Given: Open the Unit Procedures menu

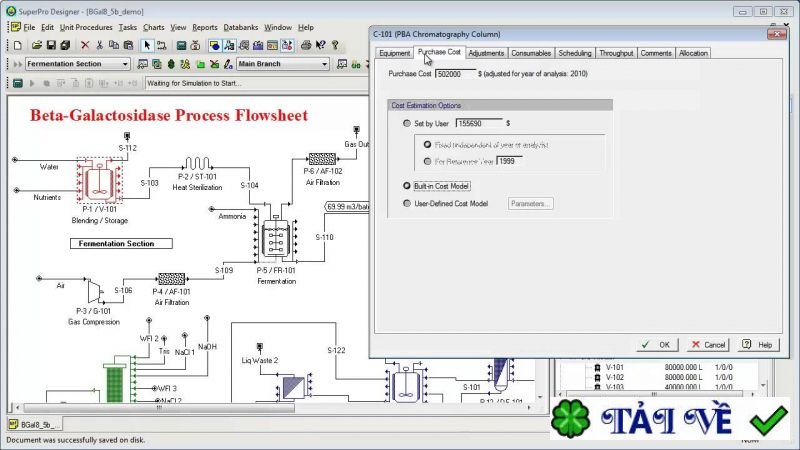Looking at the screenshot, I should (x=86, y=27).
